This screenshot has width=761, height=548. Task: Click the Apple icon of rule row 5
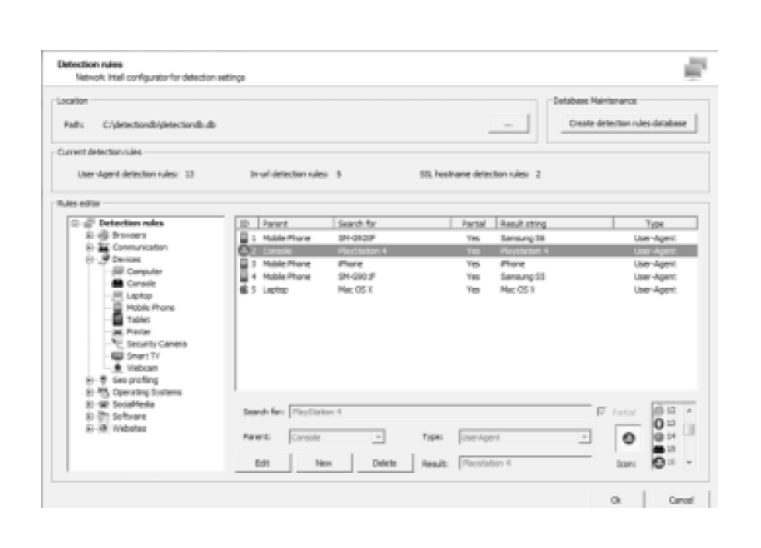244,290
